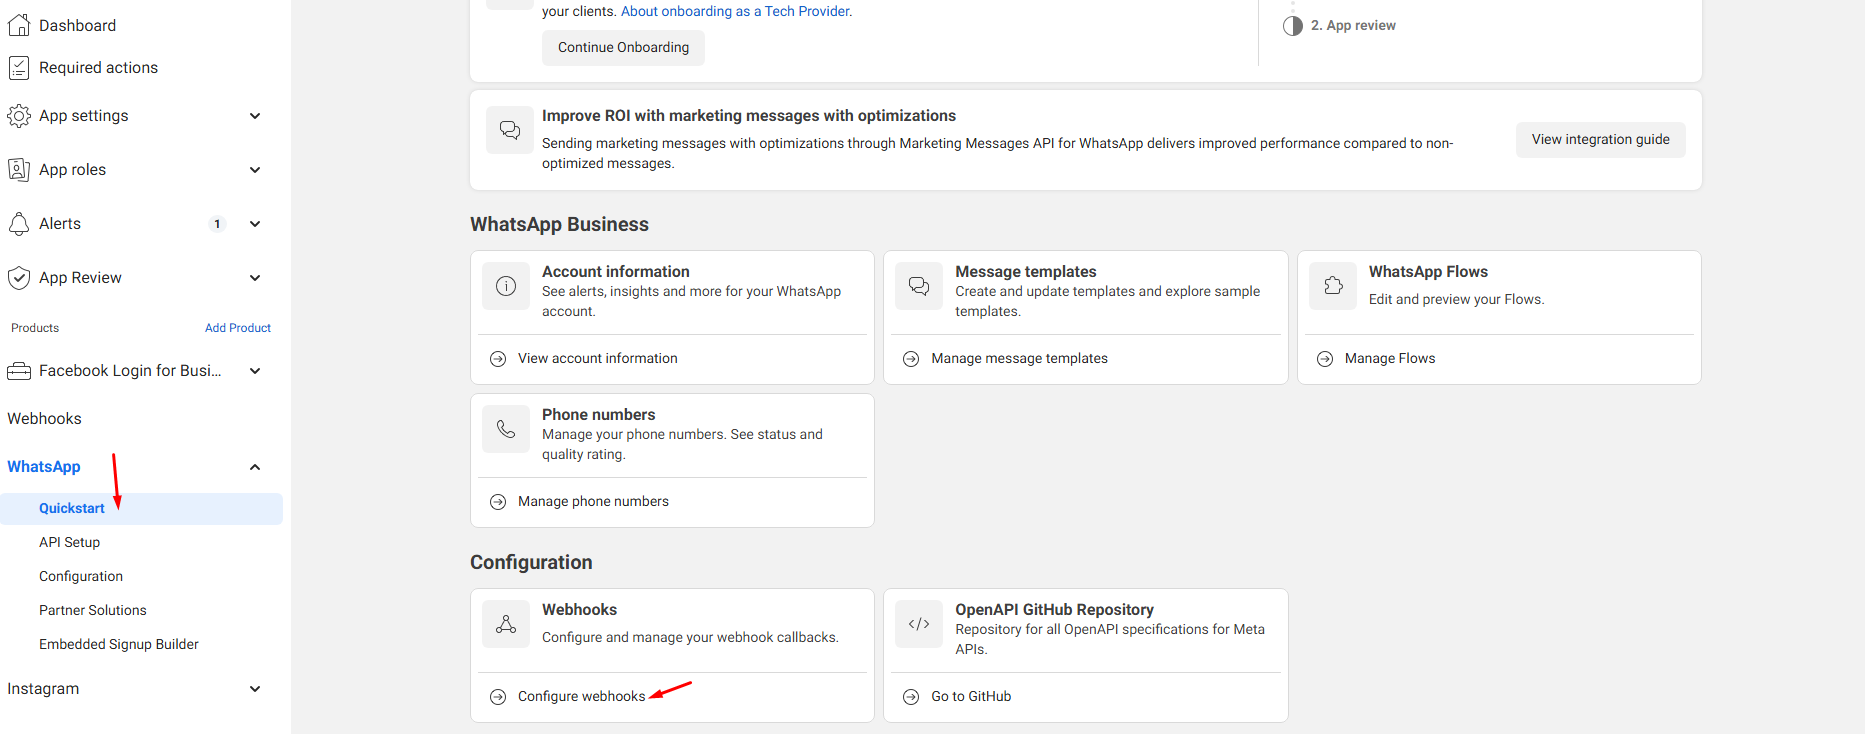Viewport: 1865px width, 734px height.
Task: Open the Add Product link
Action: pyautogui.click(x=238, y=328)
